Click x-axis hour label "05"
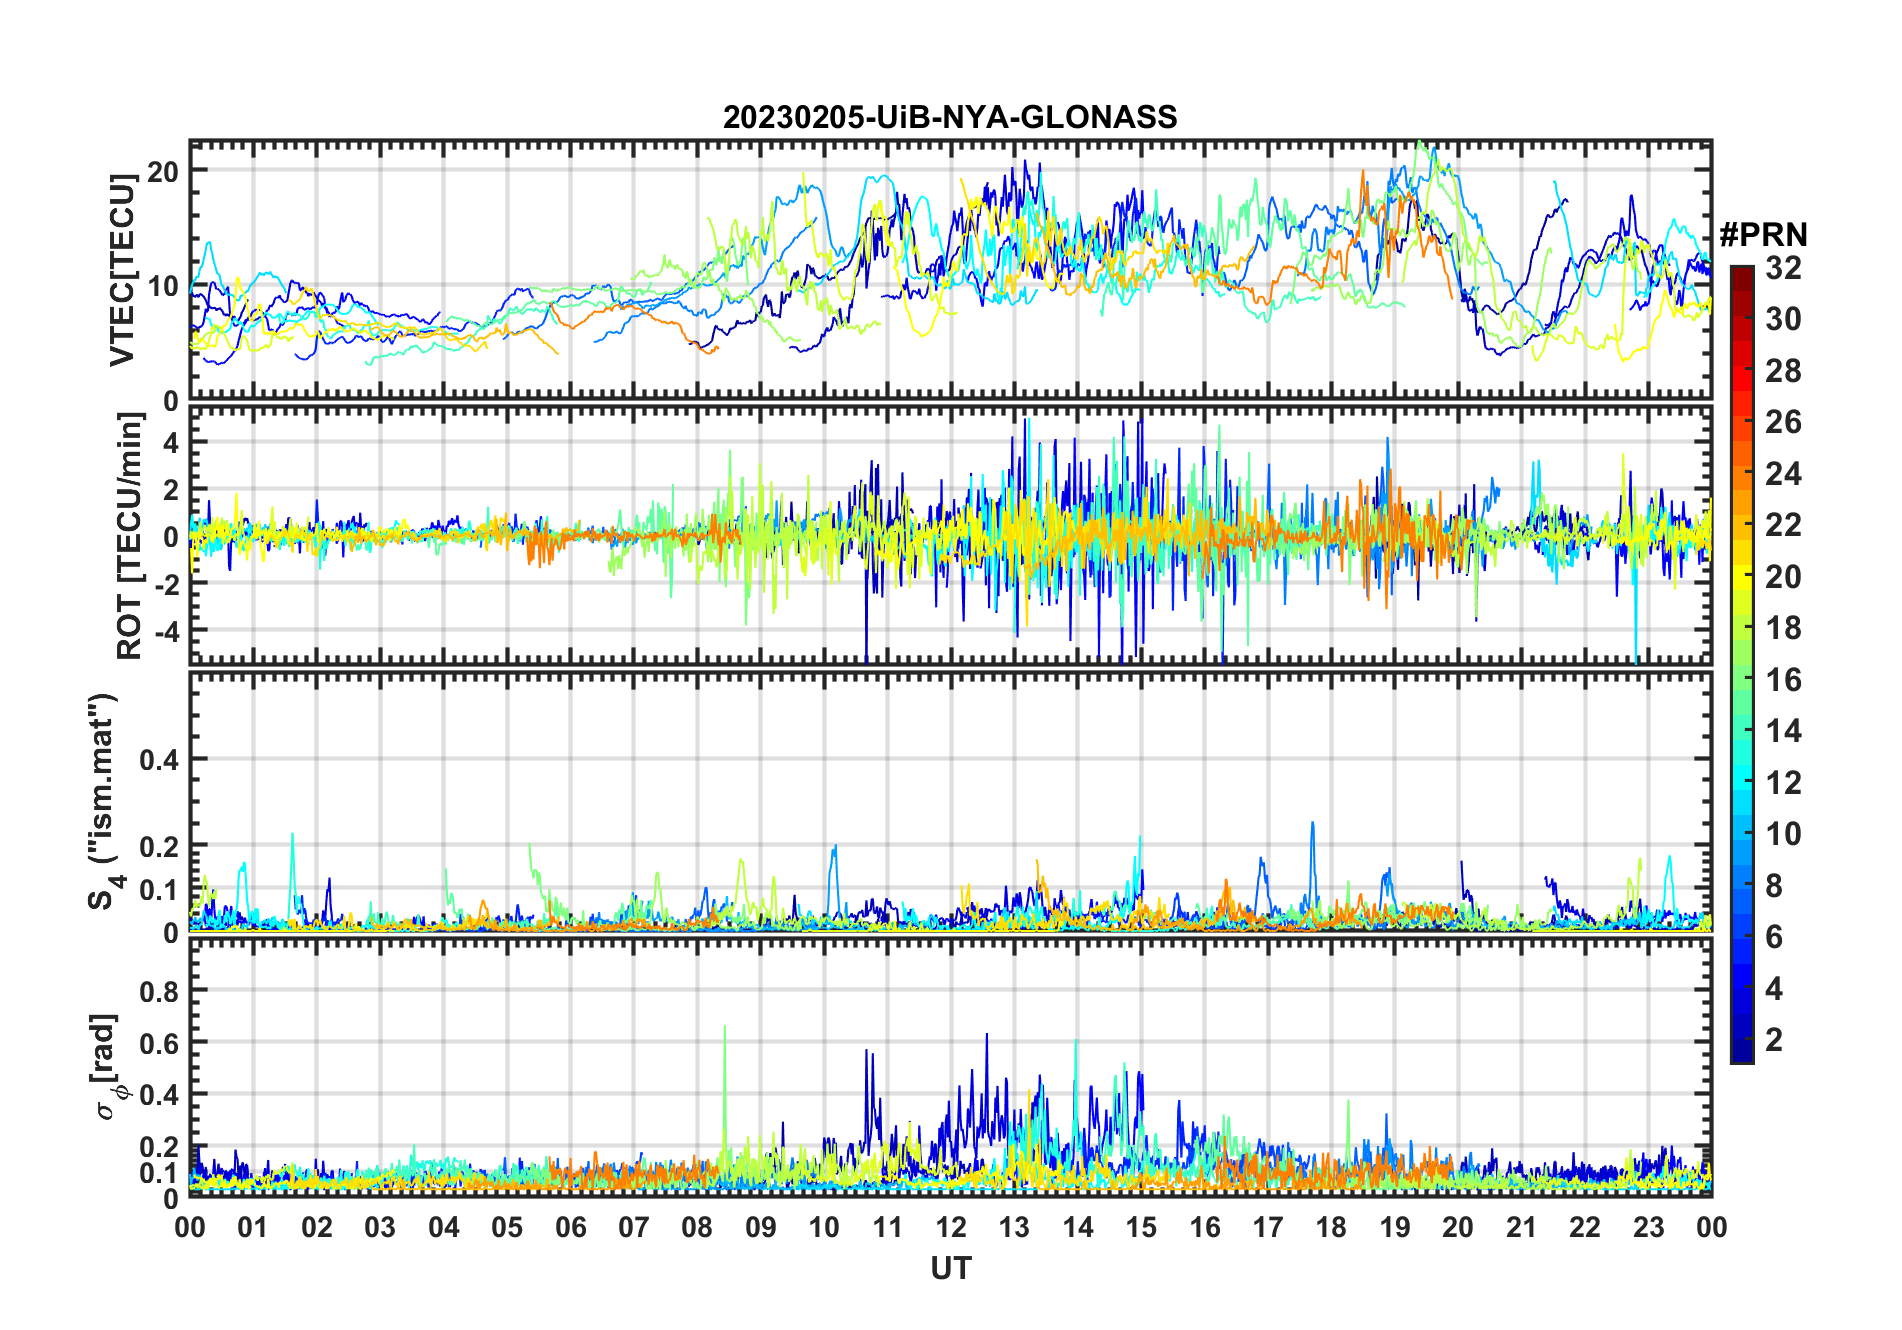The width and height of the screenshot is (1902, 1330). [507, 1227]
